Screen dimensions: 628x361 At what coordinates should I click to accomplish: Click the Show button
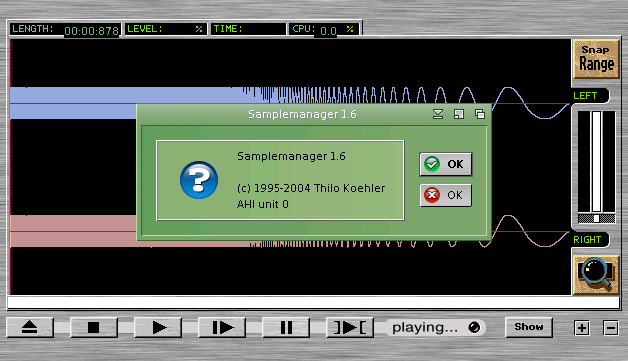pos(529,327)
